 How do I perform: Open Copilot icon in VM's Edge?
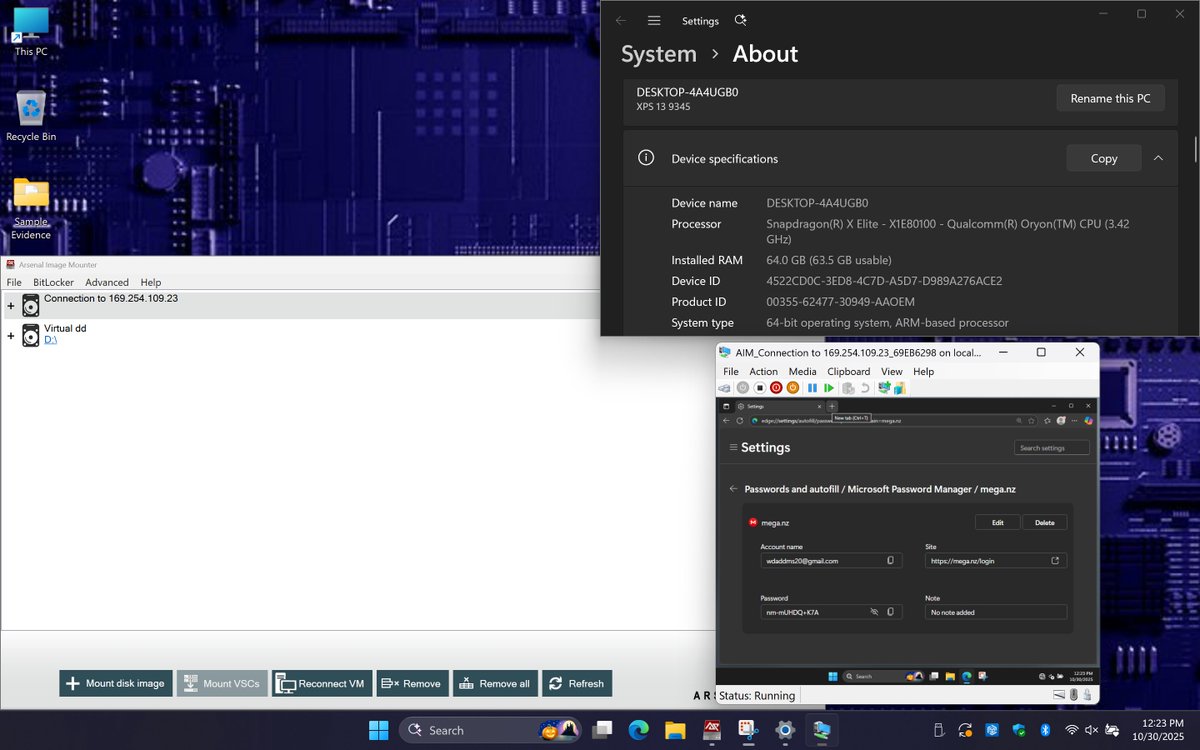(x=1088, y=421)
